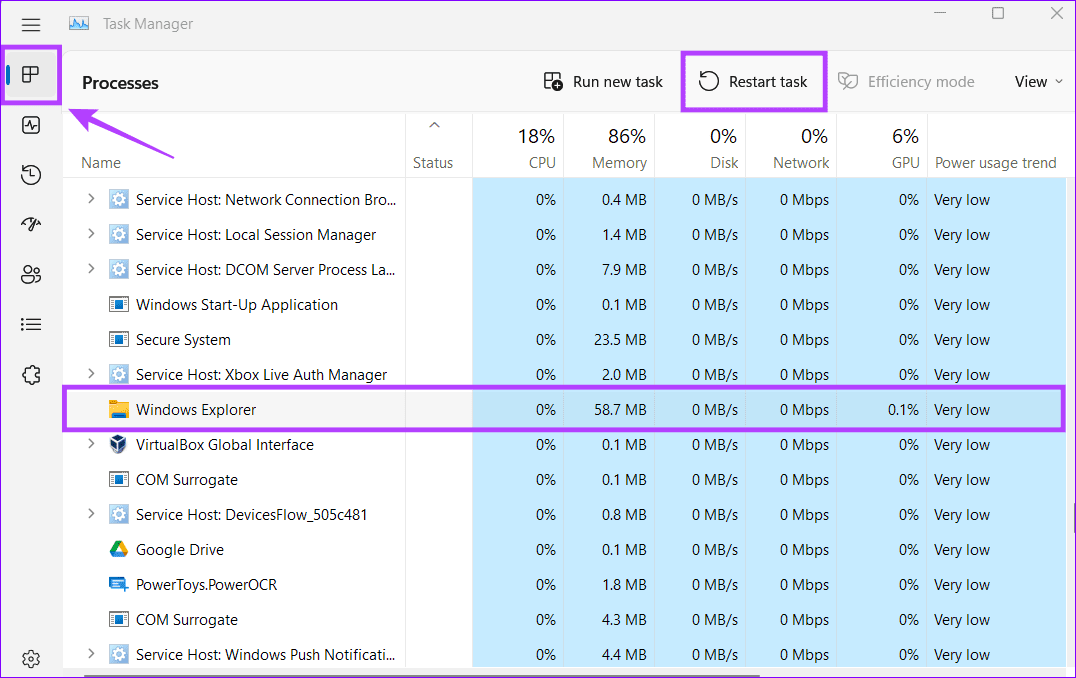Click the Run new task button

coord(603,82)
